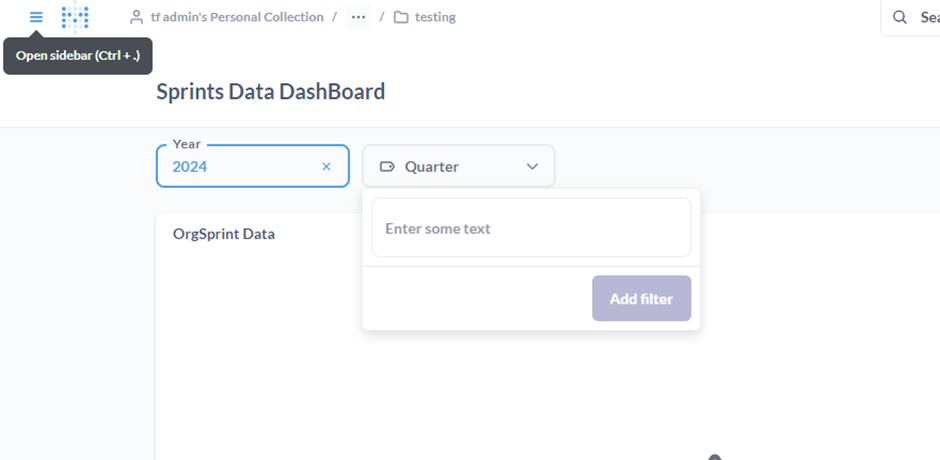Click the Metabase dotted logo
Image resolution: width=940 pixels, height=460 pixels.
(75, 17)
